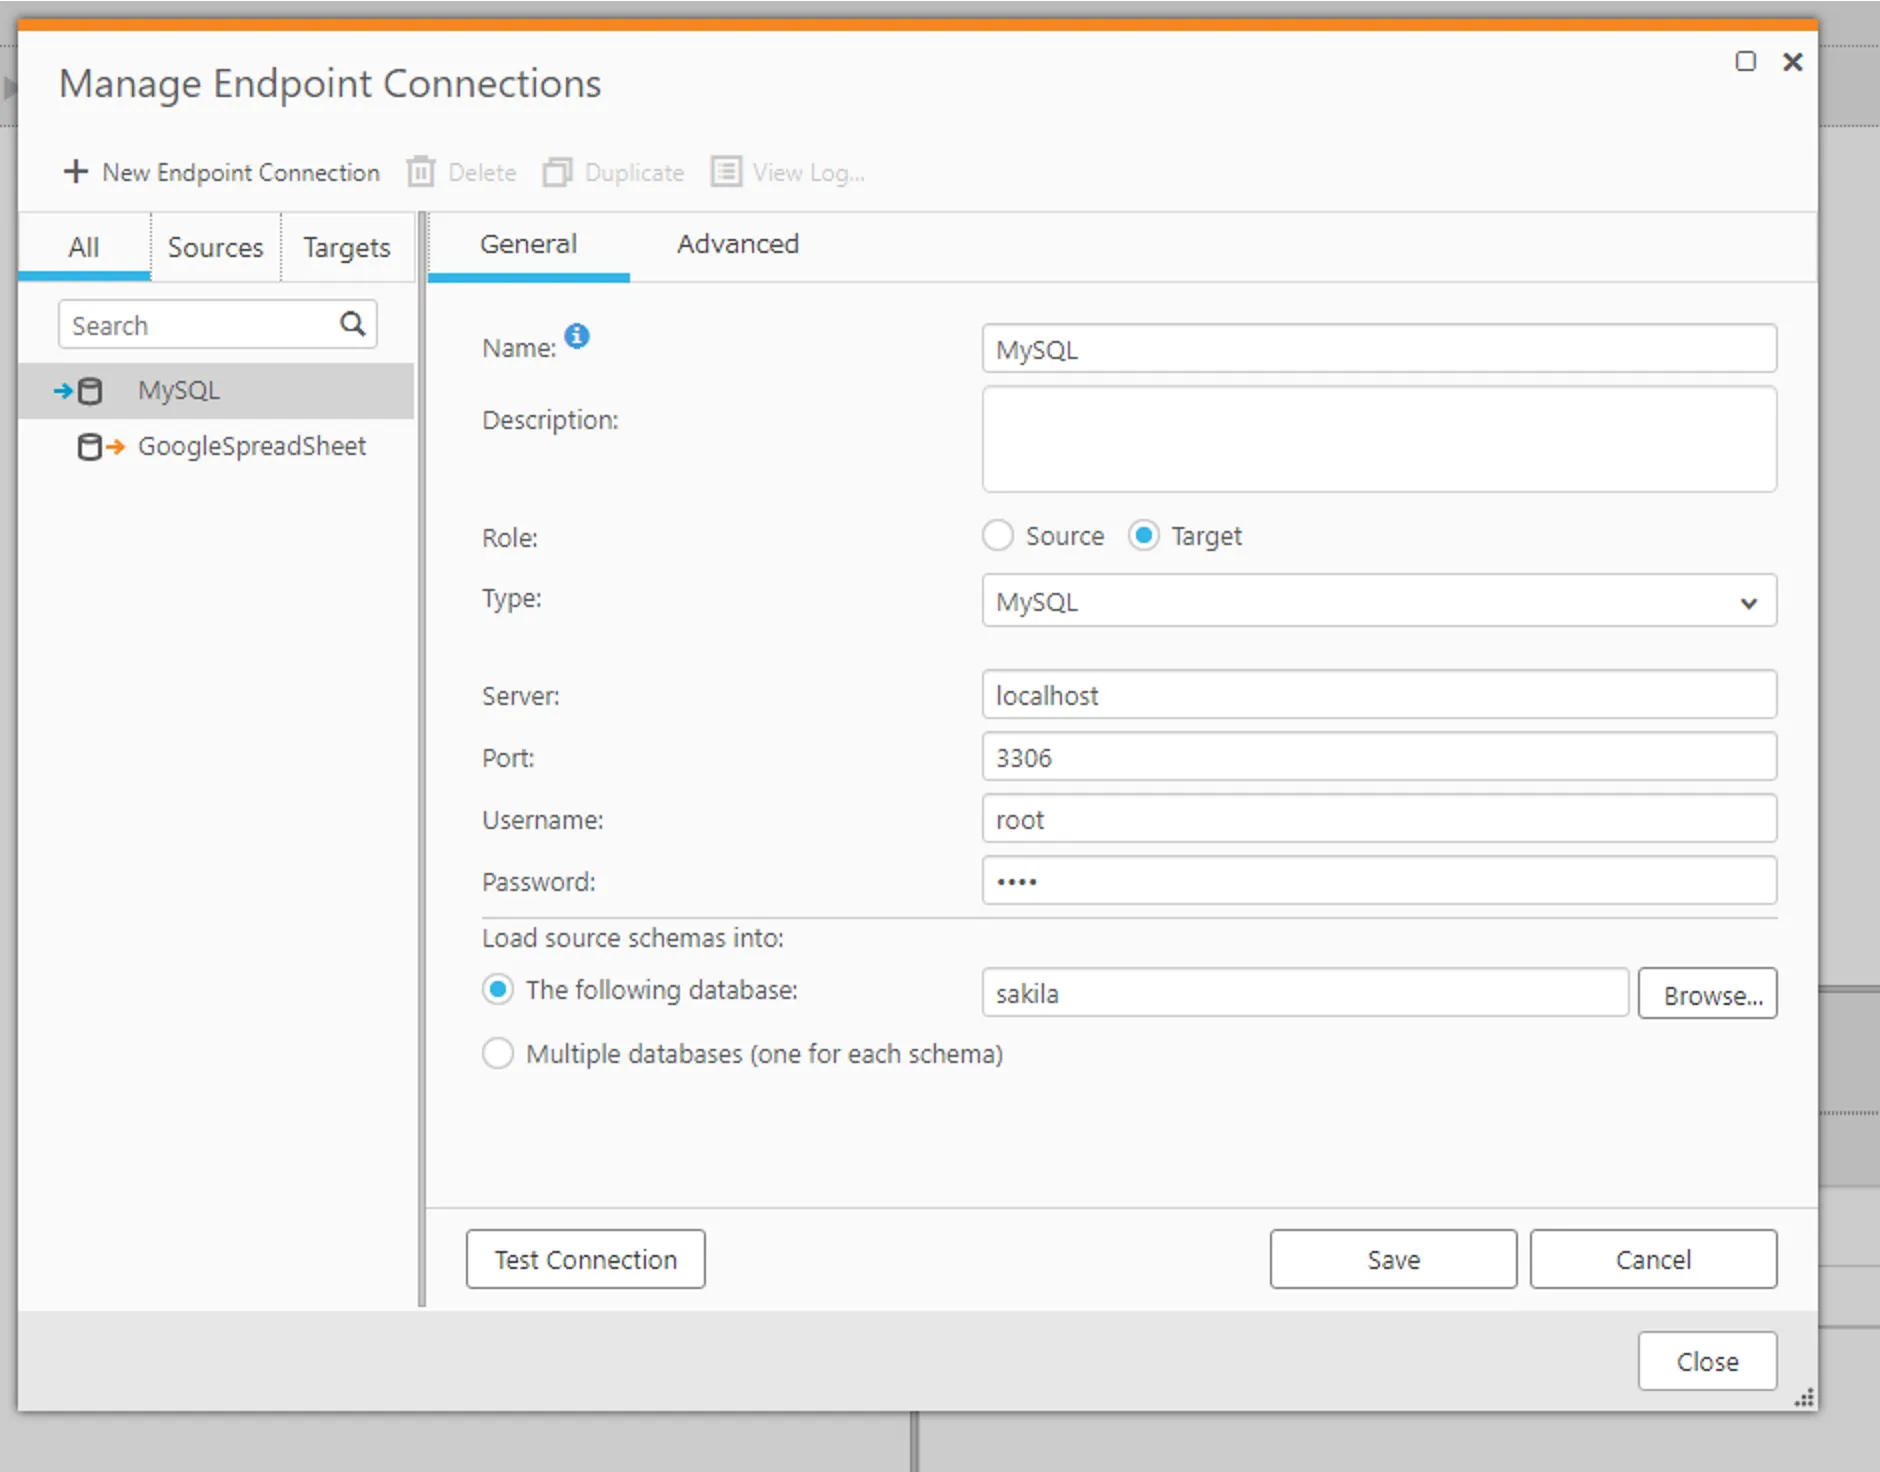This screenshot has width=1880, height=1472.
Task: Click the Browse button for database
Action: [1706, 994]
